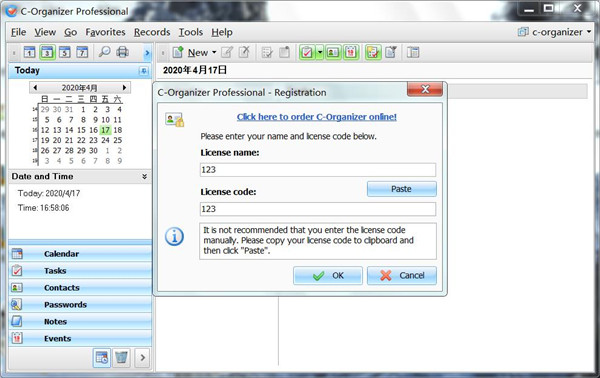600x378 pixels.
Task: Pin the Today panel
Action: (143, 71)
